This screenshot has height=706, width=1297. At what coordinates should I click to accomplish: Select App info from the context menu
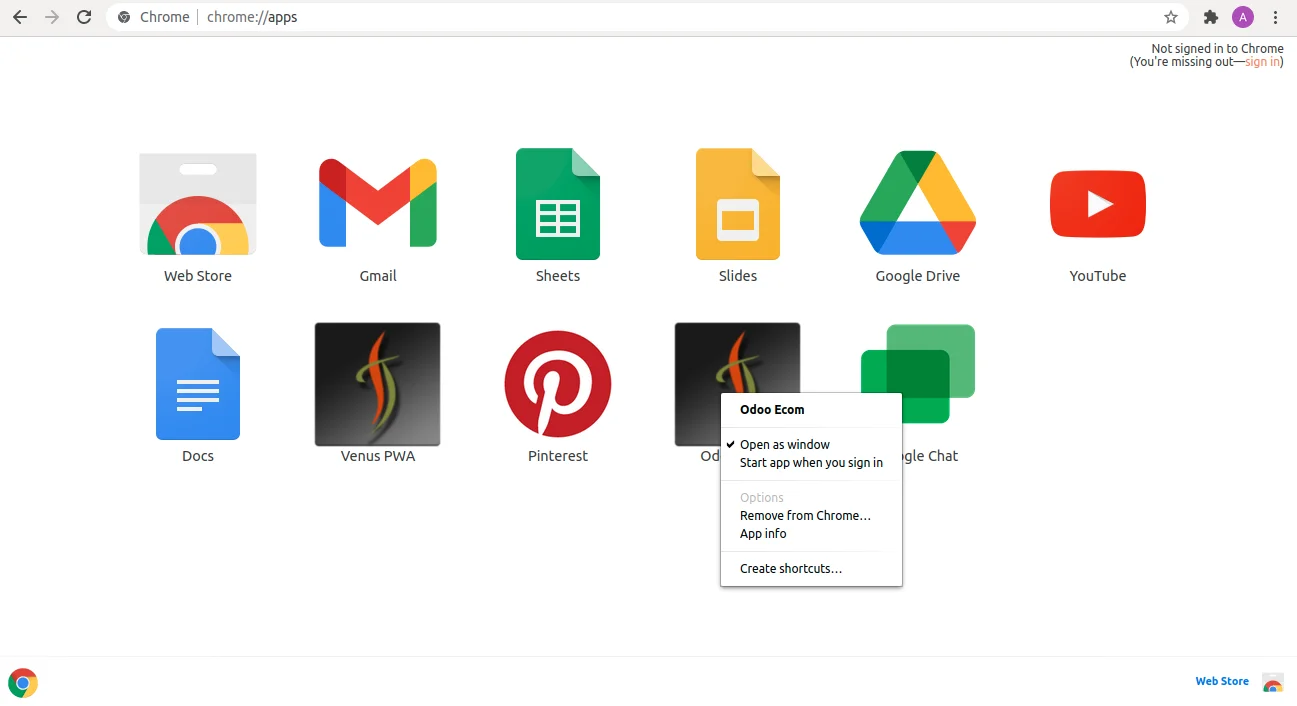(811, 534)
